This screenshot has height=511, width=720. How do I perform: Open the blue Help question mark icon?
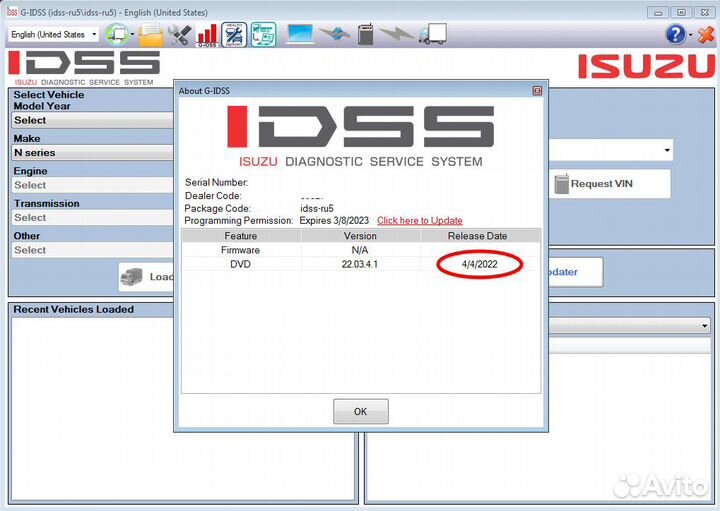pyautogui.click(x=675, y=34)
